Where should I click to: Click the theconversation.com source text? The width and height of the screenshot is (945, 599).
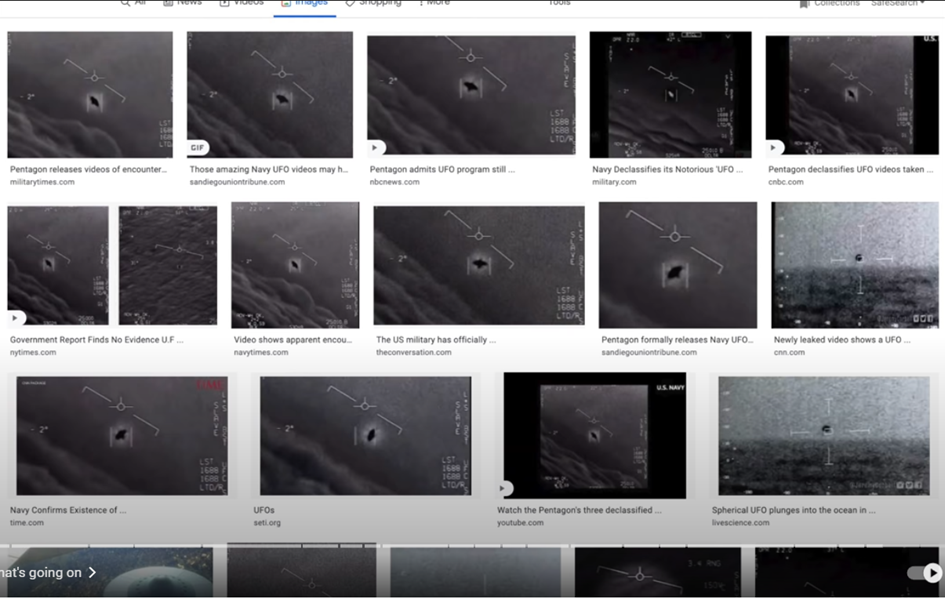coord(413,353)
